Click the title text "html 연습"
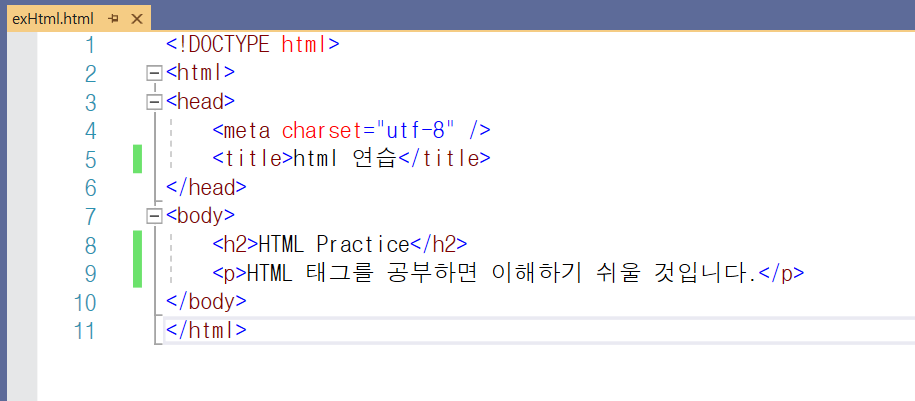Screen dimensions: 915x401 coord(345,159)
